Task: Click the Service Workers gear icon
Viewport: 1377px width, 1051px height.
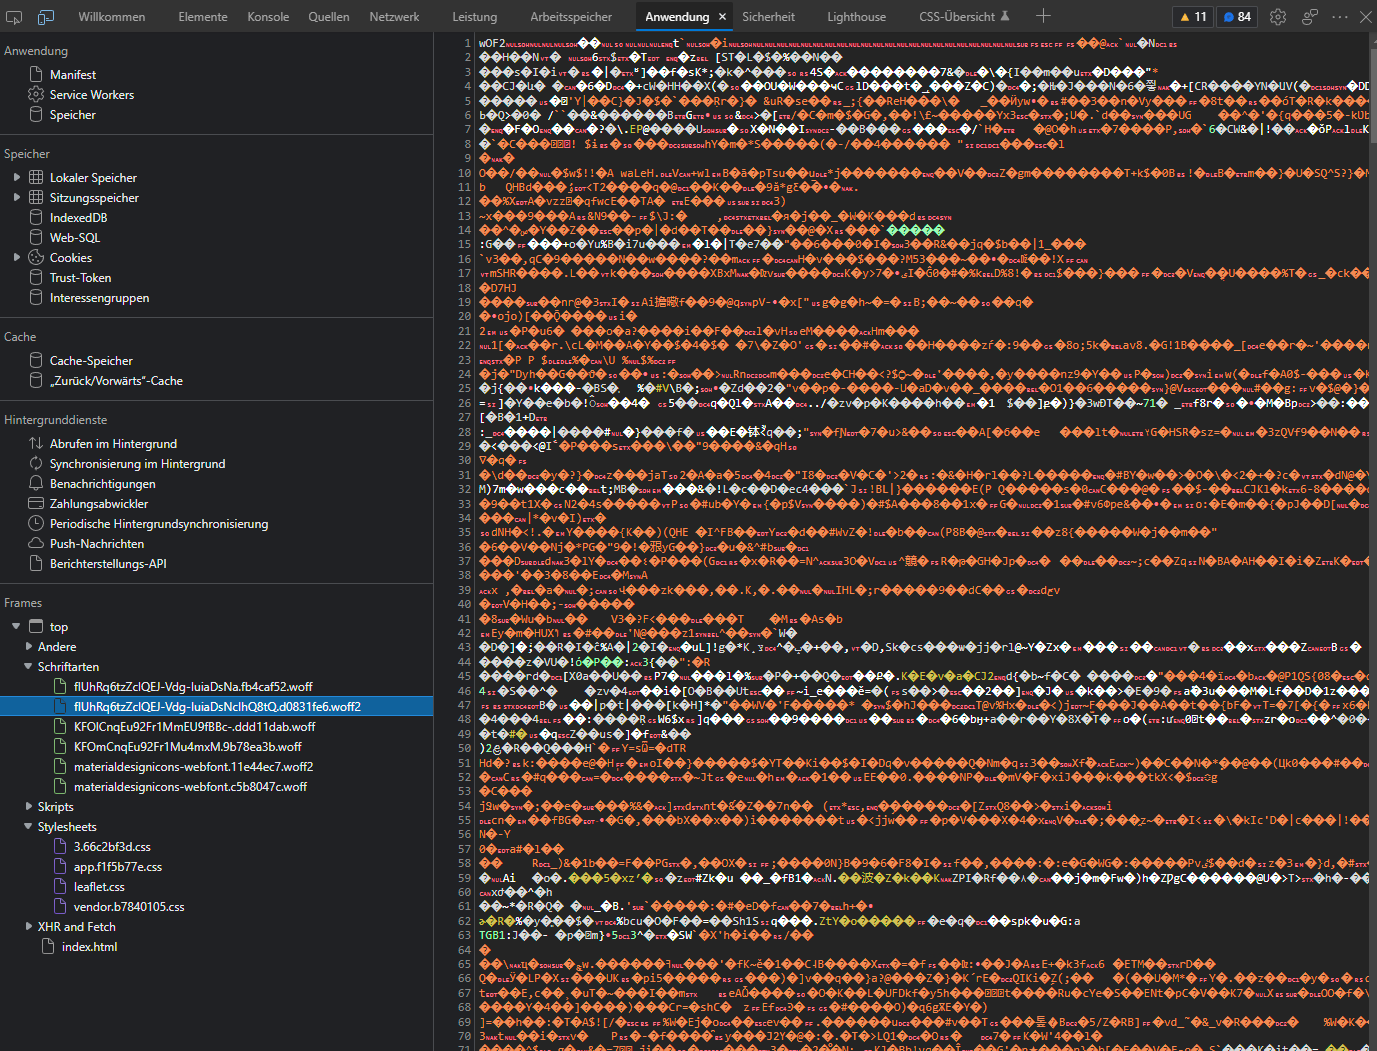Action: coord(36,95)
